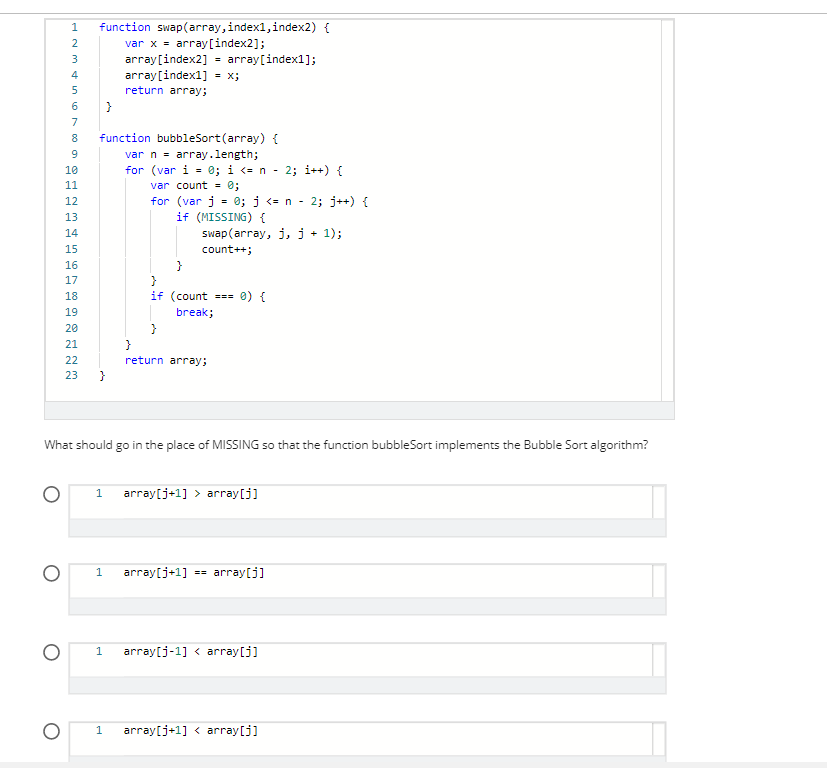Select the radio for "array[j+1] < array[j]"
The image size is (827, 768).
coord(51,731)
